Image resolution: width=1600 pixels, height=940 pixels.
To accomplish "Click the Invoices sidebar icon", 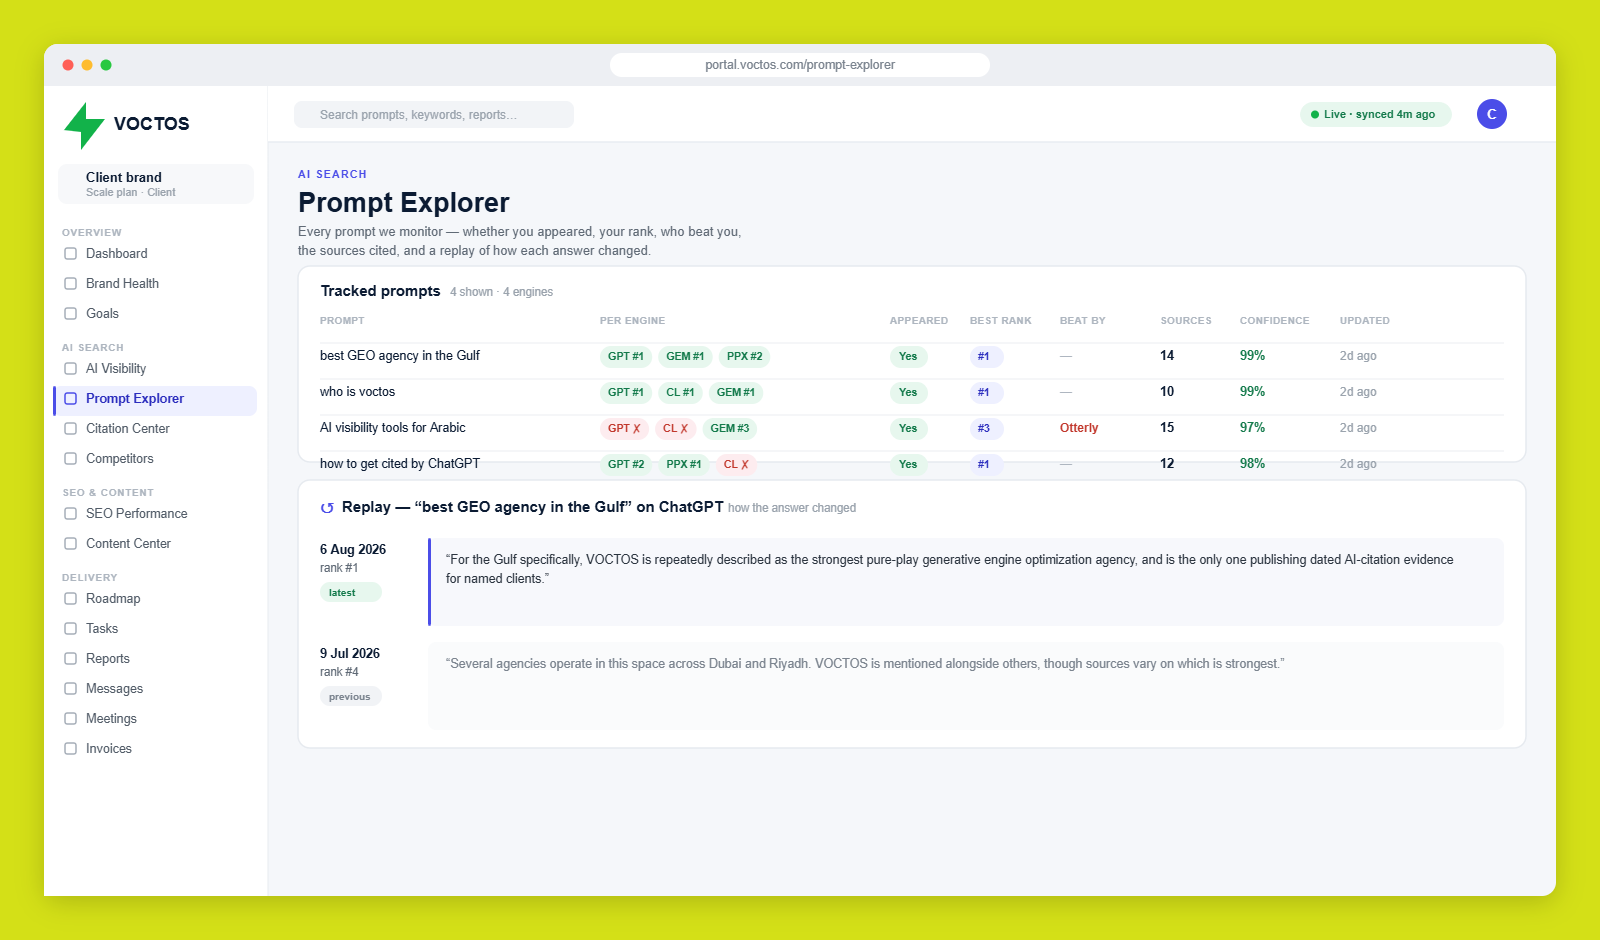I will 70,749.
